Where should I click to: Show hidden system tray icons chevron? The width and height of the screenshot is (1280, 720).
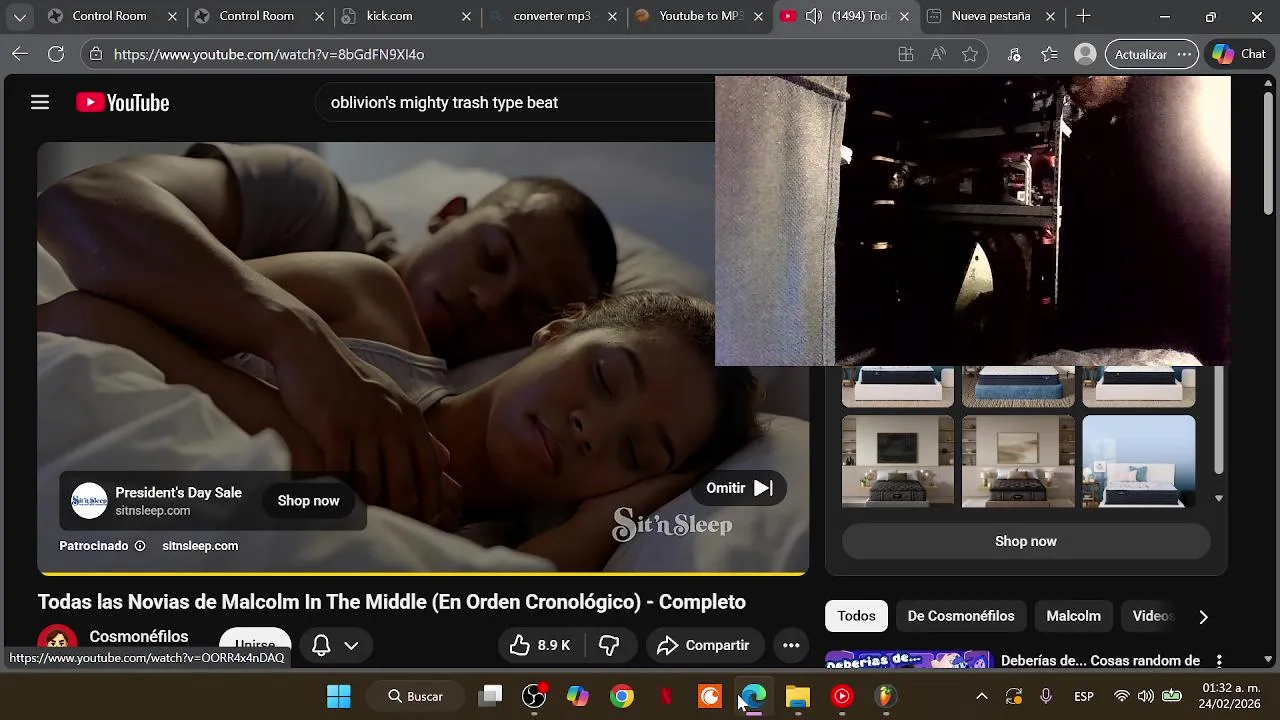982,696
